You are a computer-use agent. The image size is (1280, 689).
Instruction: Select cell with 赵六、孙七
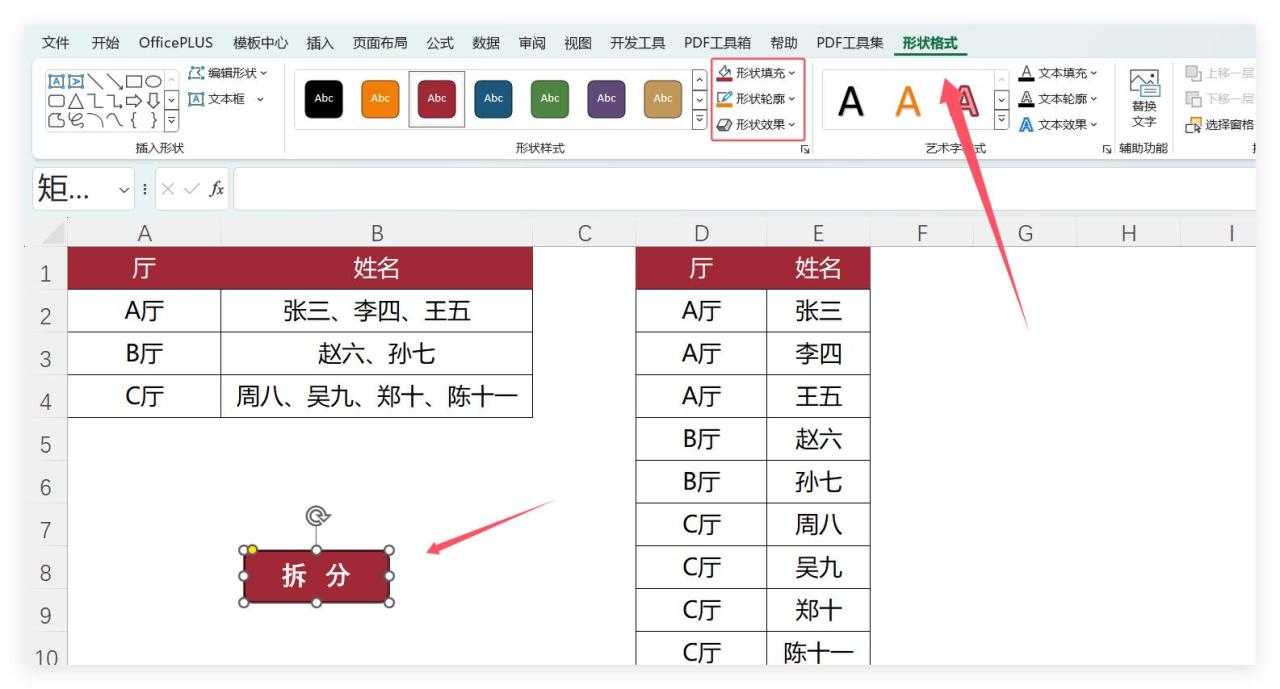click(x=377, y=354)
